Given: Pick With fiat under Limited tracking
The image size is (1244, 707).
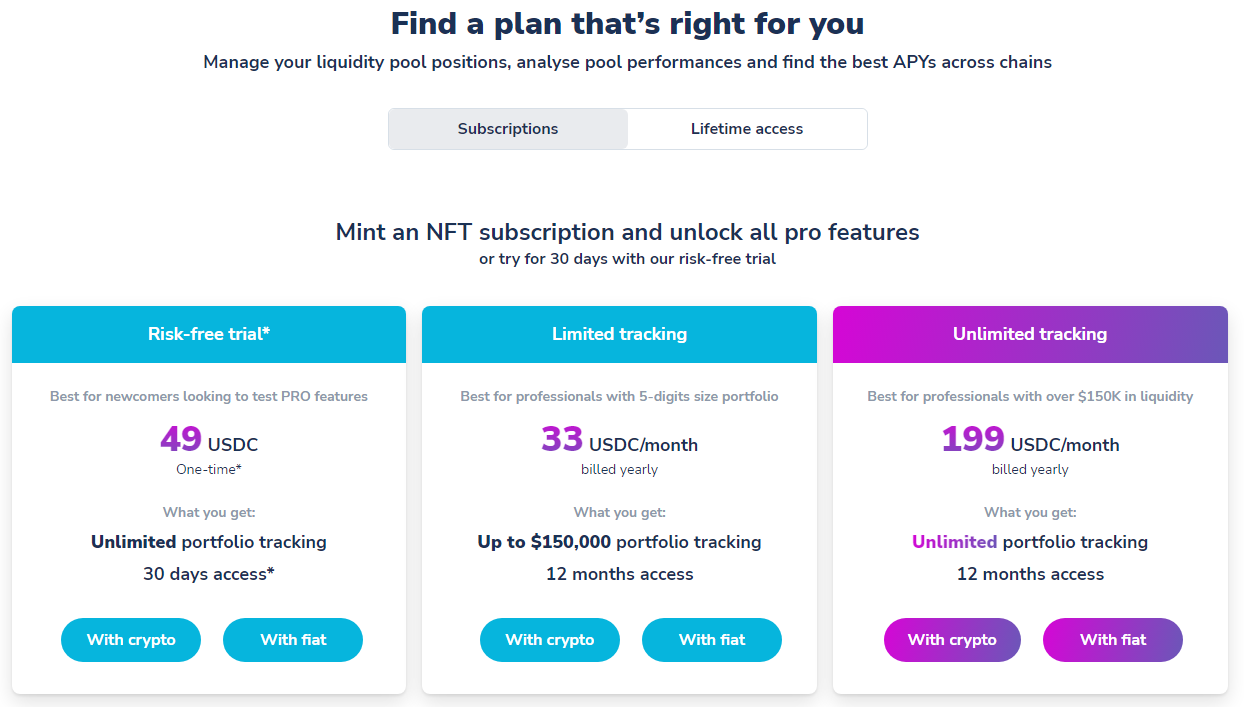Looking at the screenshot, I should (712, 640).
